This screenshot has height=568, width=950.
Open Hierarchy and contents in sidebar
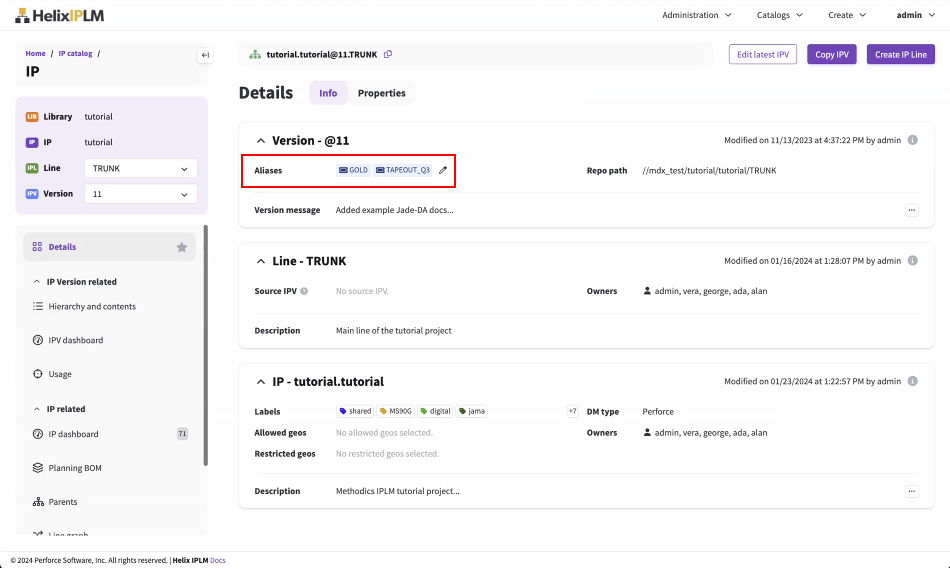pyautogui.click(x=92, y=307)
